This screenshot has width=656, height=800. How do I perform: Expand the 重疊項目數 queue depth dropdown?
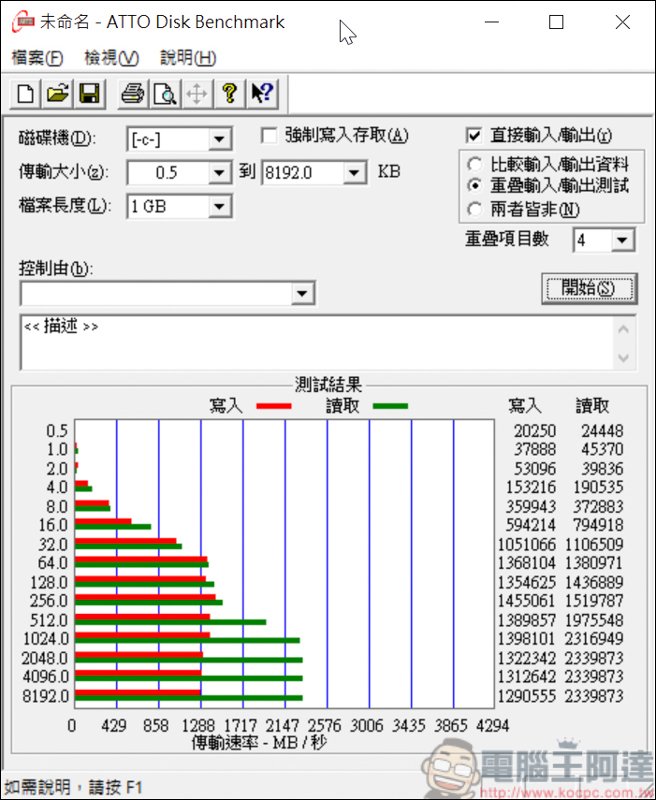tap(622, 240)
